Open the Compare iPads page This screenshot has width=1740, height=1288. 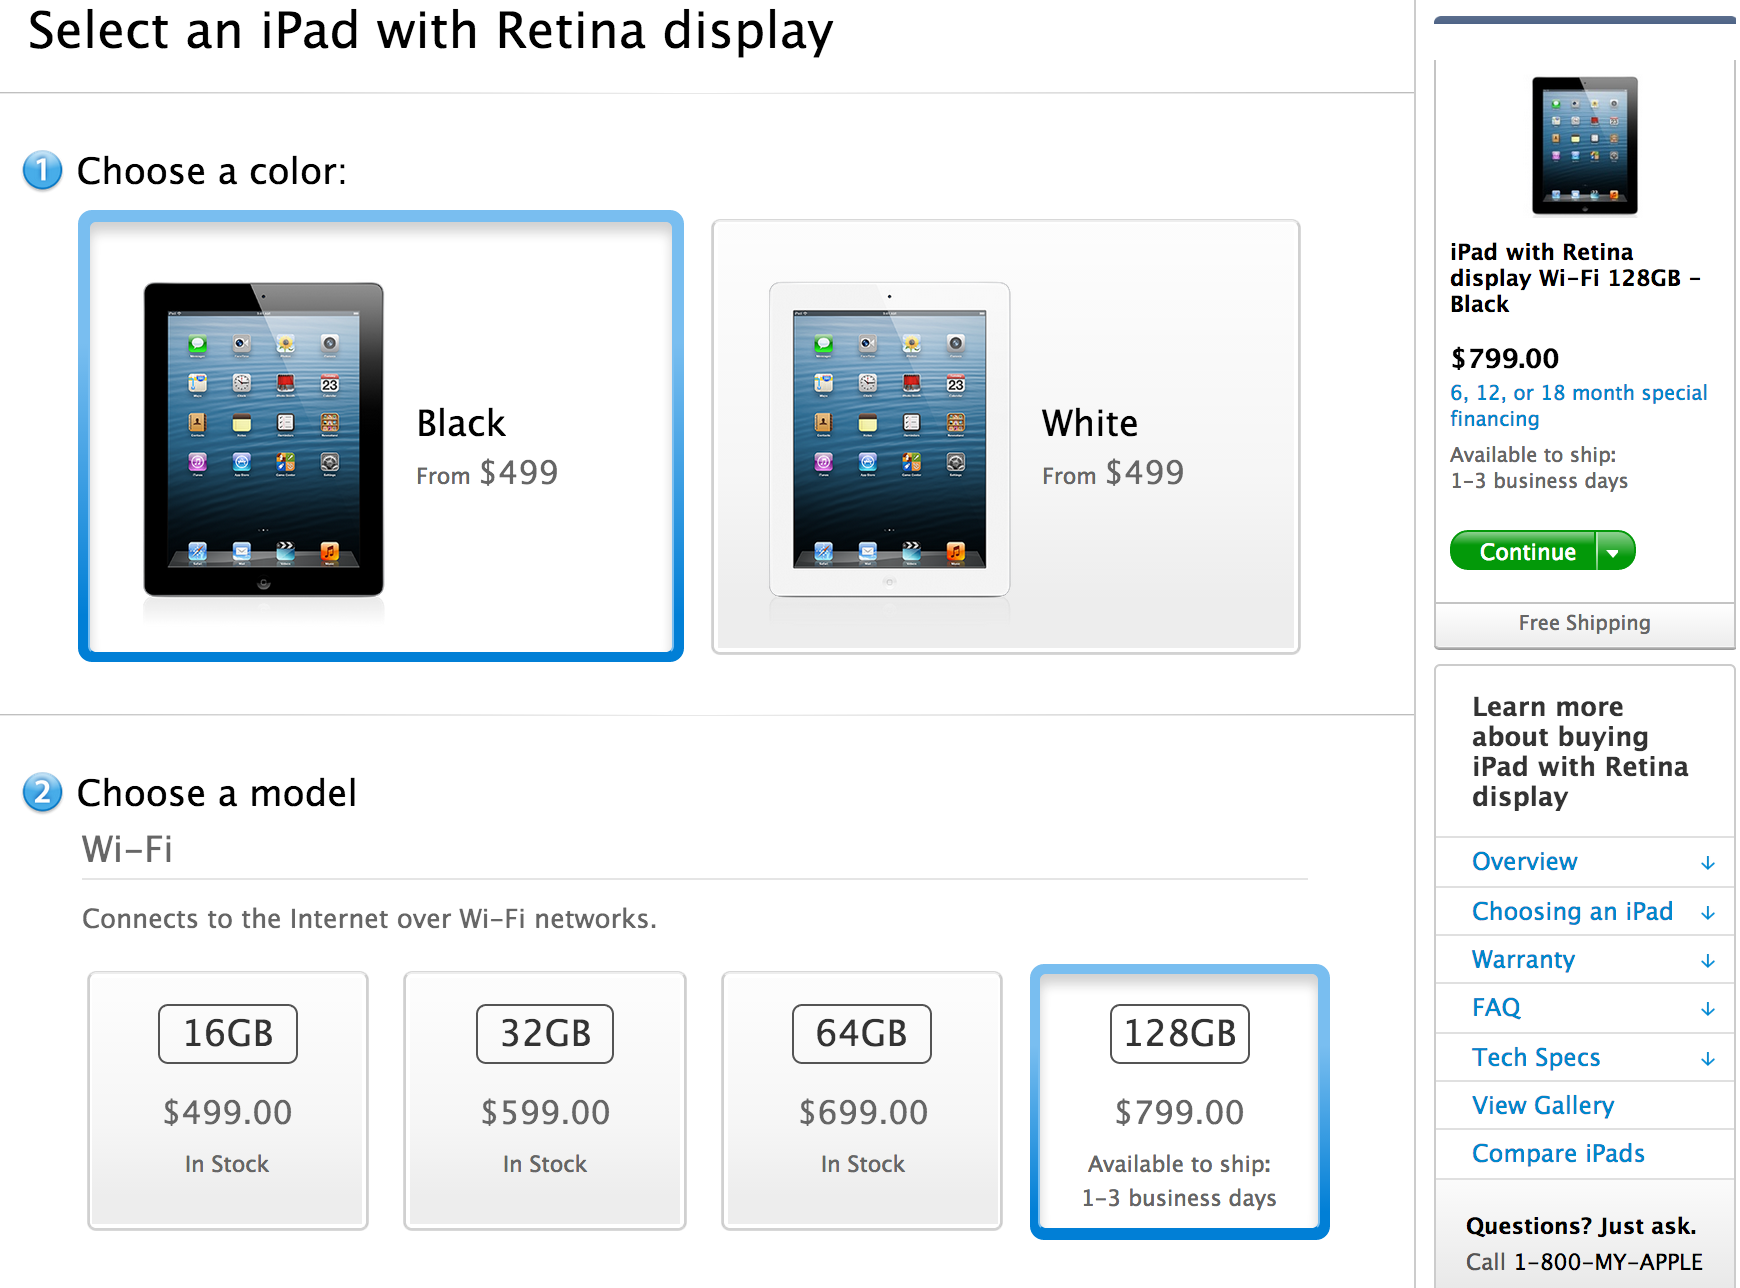(x=1557, y=1153)
